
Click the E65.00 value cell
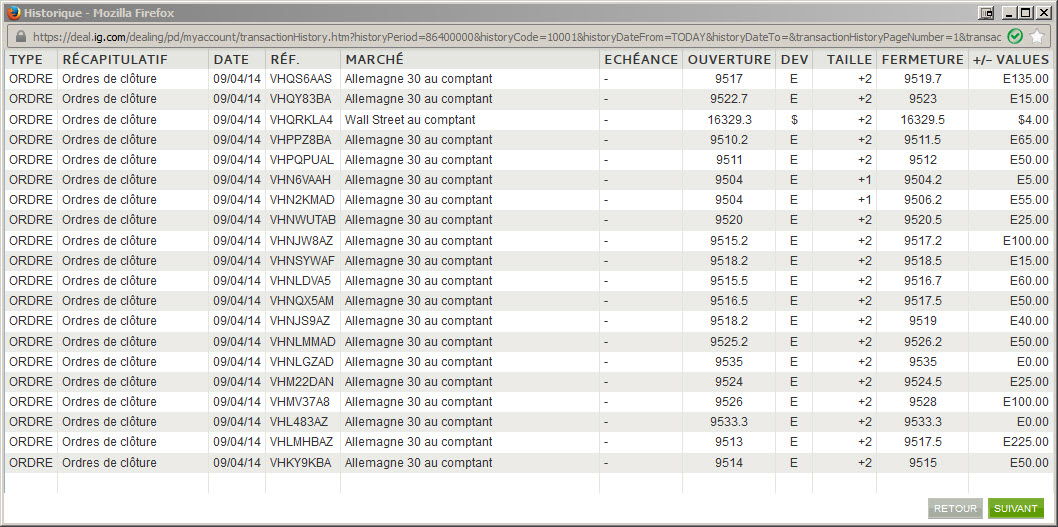[1030, 140]
